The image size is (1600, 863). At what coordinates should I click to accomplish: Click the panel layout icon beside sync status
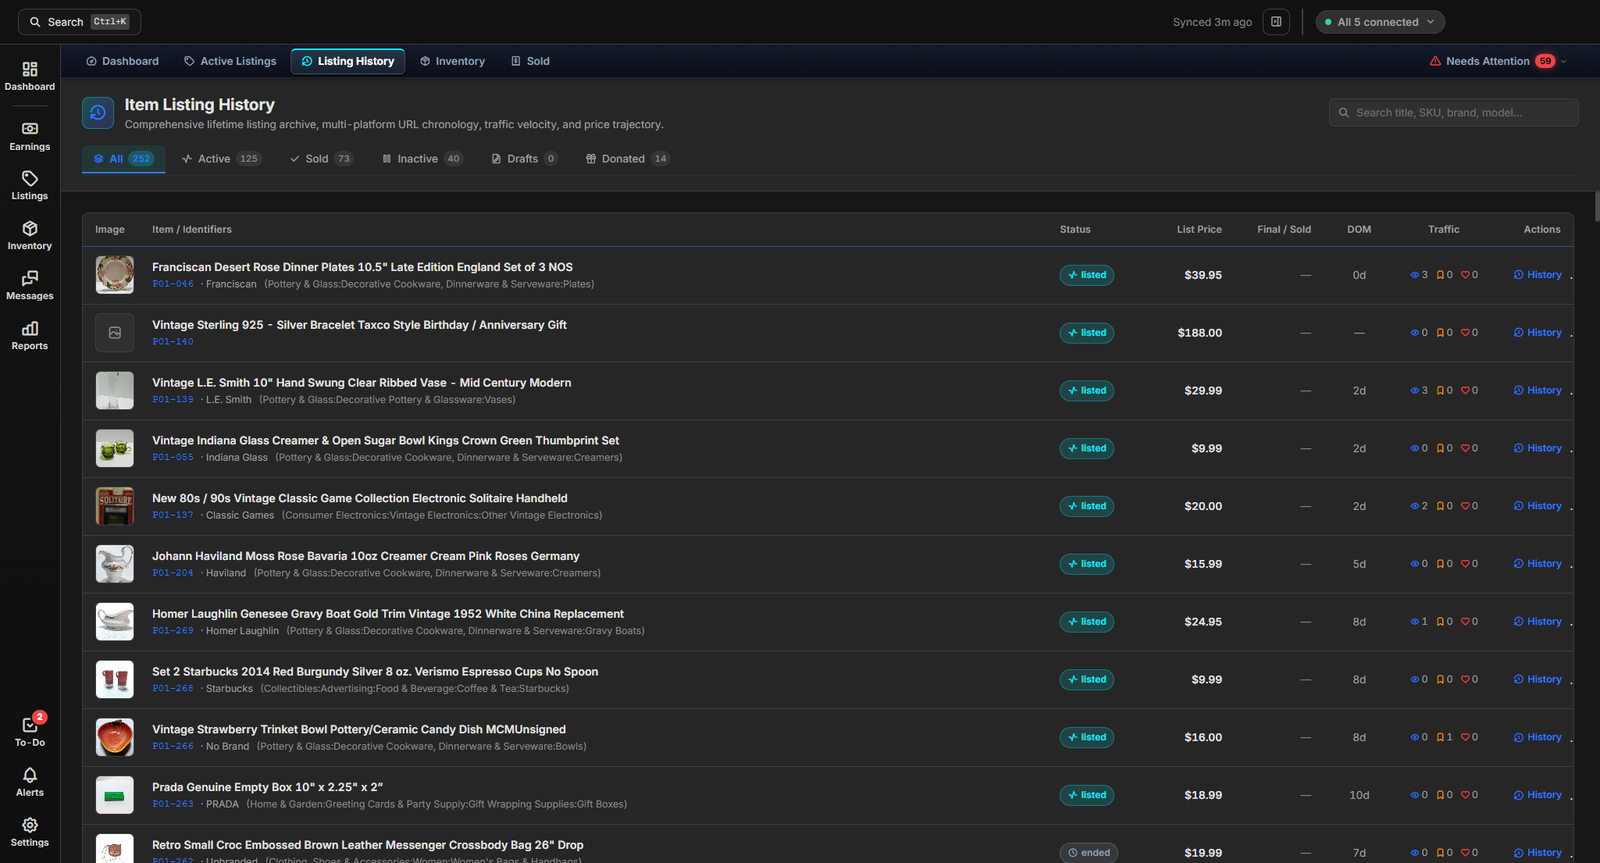[x=1276, y=22]
